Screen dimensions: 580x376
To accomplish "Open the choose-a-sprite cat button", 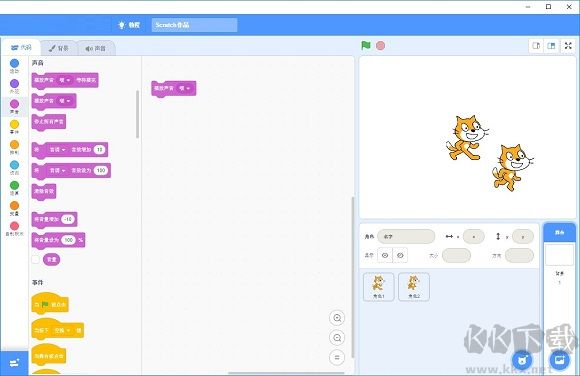I will click(522, 360).
